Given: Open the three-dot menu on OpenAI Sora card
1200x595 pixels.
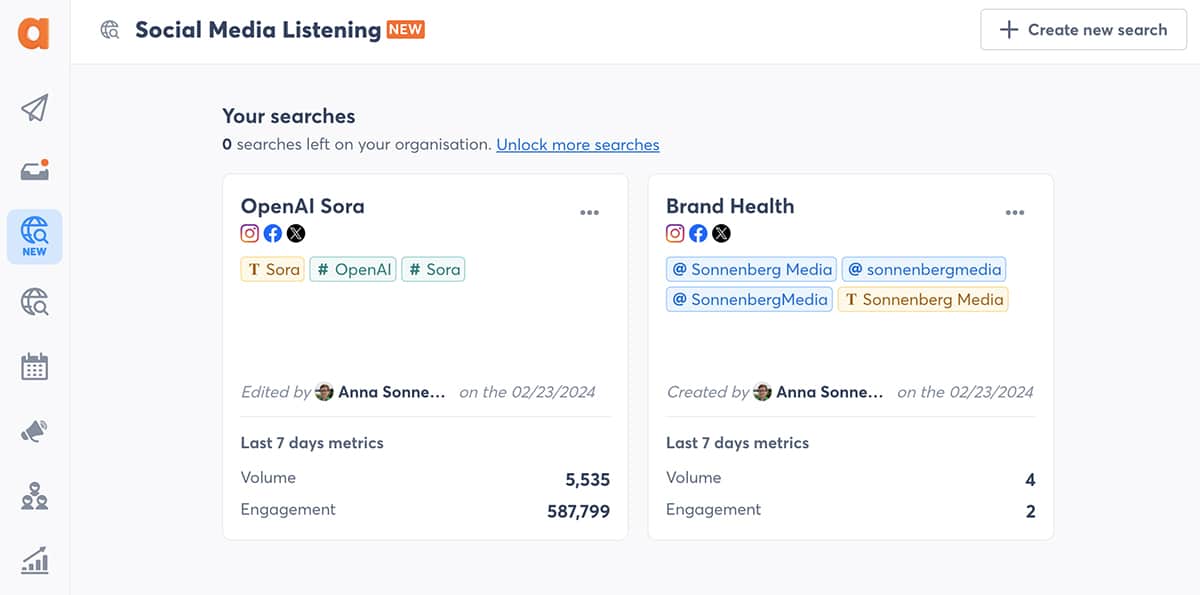Looking at the screenshot, I should point(590,212).
